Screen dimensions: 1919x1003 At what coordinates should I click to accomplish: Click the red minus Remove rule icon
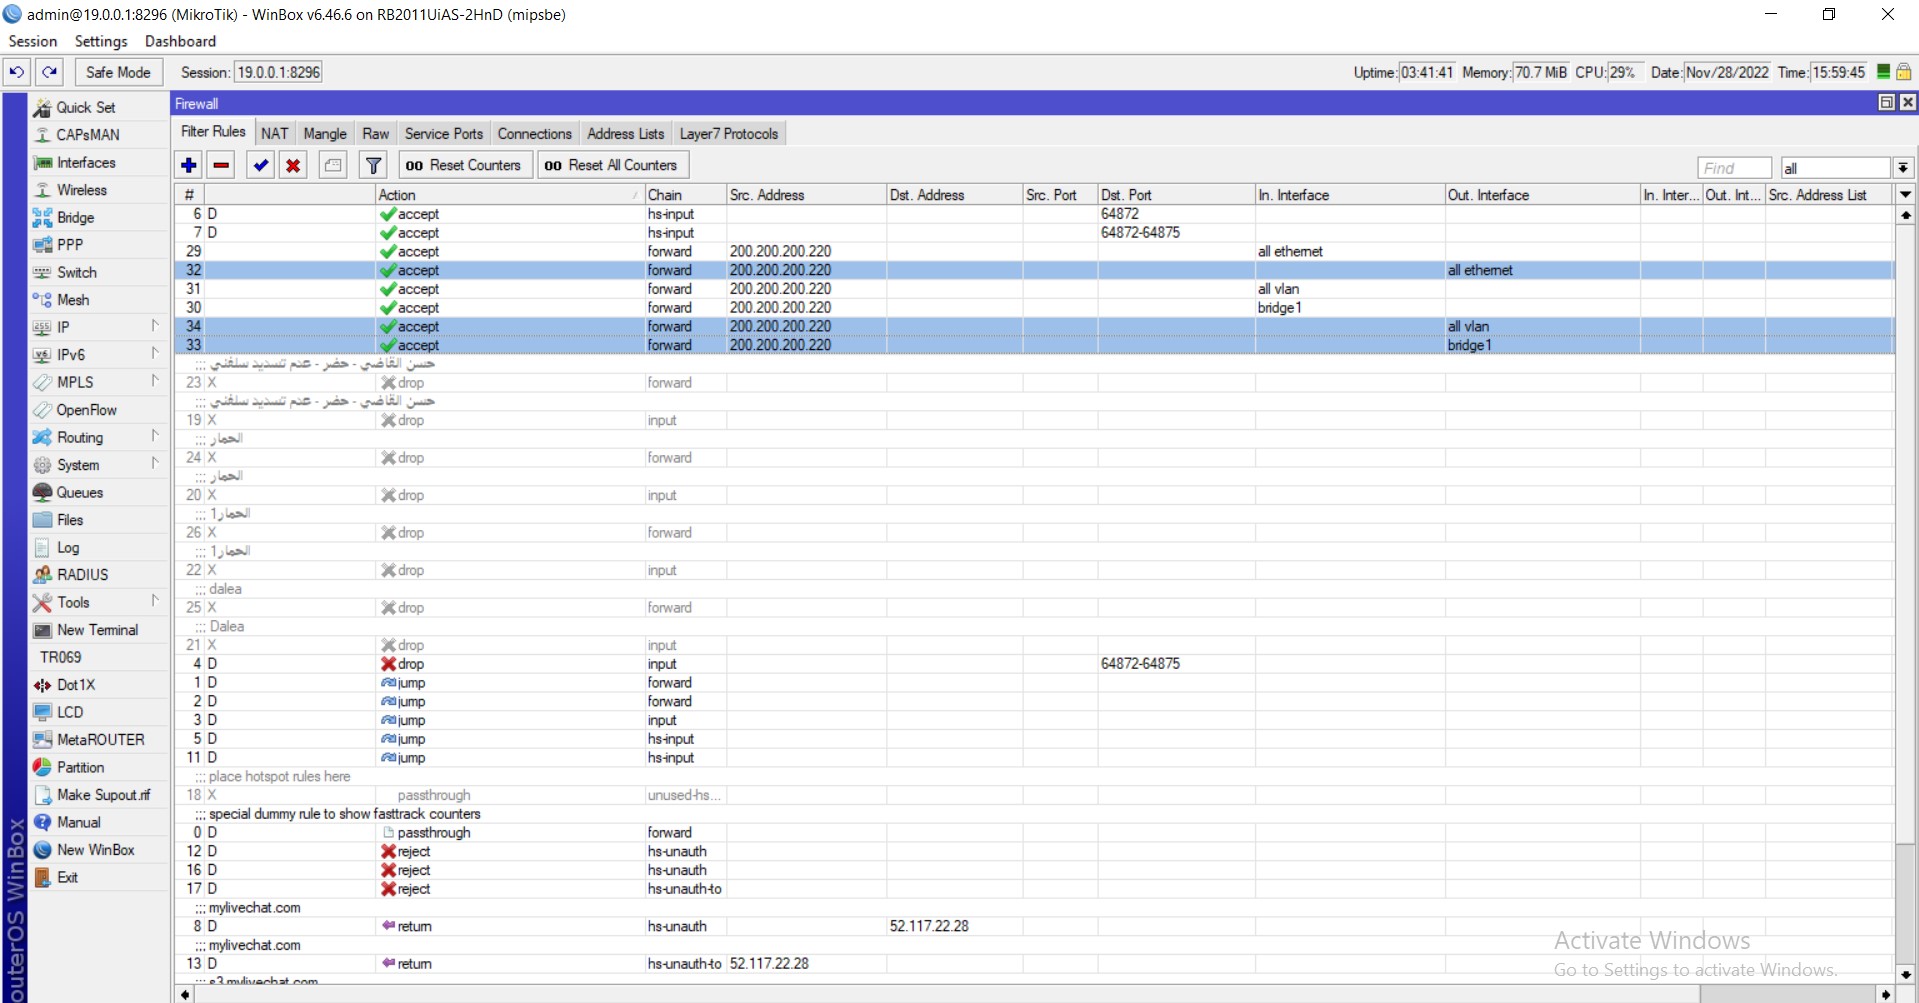click(x=222, y=165)
